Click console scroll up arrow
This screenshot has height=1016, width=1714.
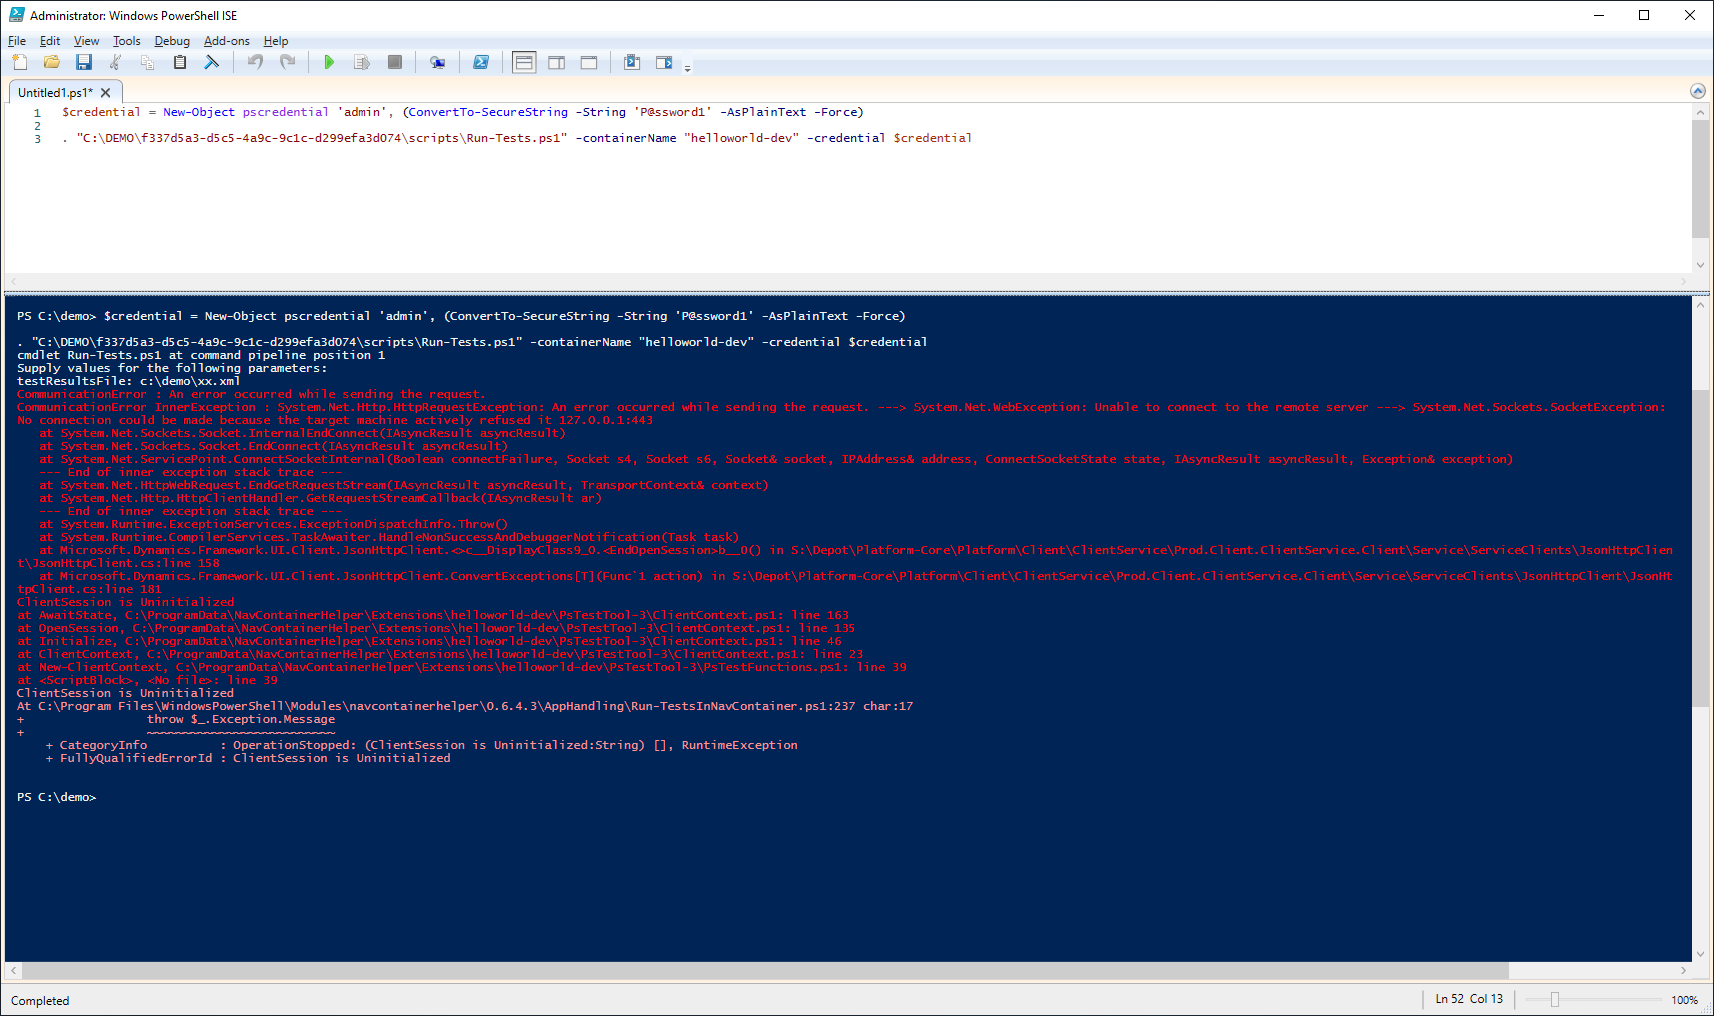1700,305
